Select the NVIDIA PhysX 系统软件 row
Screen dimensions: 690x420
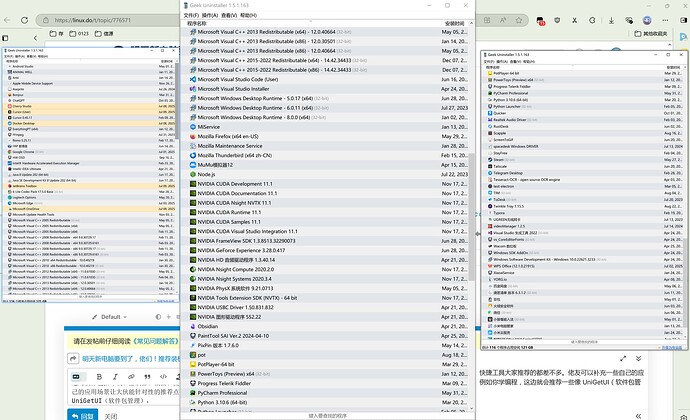[325, 288]
